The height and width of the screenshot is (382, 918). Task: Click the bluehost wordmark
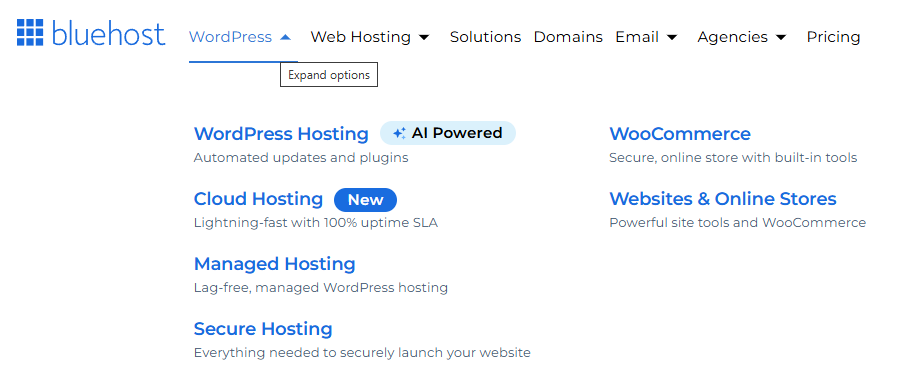108,33
